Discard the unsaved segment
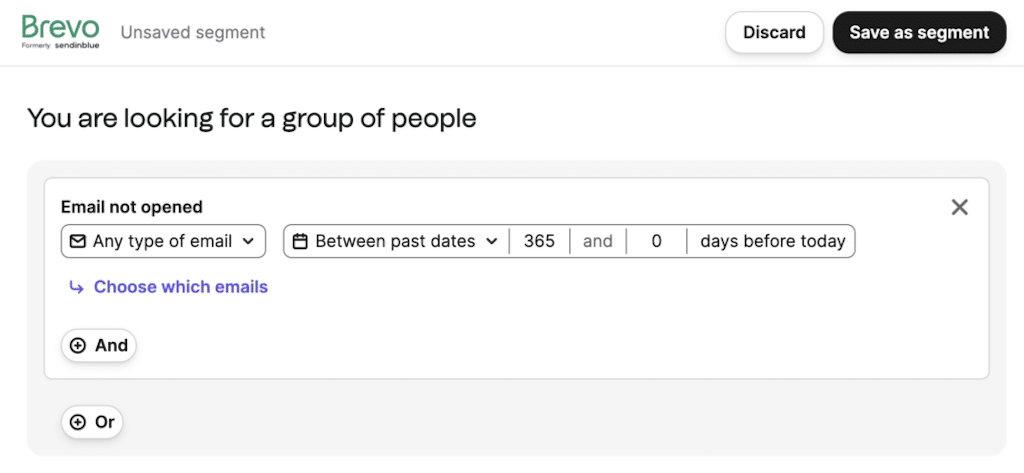Image resolution: width=1024 pixels, height=473 pixels. coord(774,32)
